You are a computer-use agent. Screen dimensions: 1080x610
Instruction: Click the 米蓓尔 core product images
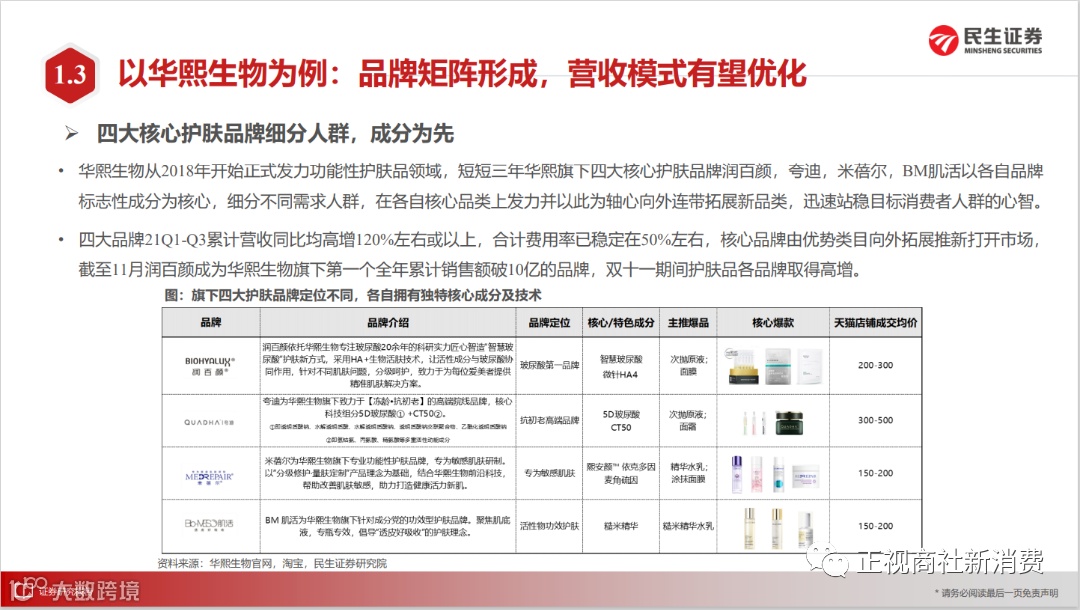pyautogui.click(x=774, y=474)
